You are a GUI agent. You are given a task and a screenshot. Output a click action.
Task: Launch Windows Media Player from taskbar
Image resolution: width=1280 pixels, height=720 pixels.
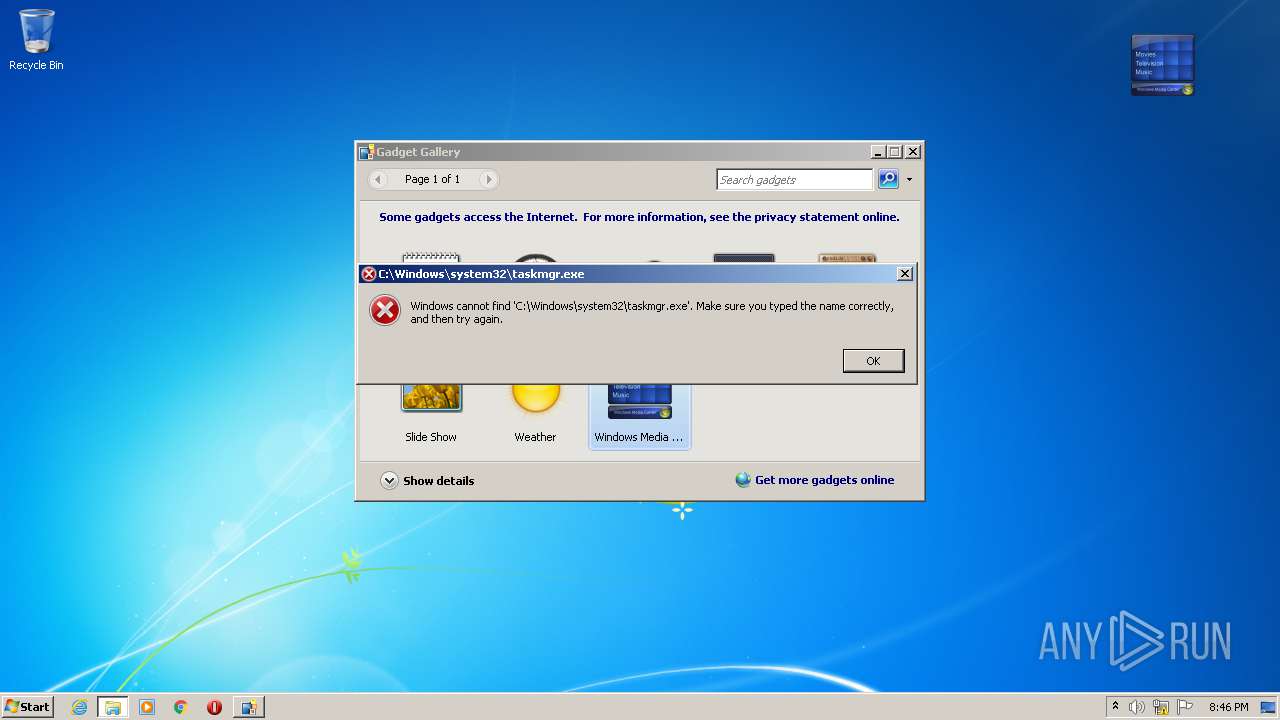click(147, 707)
